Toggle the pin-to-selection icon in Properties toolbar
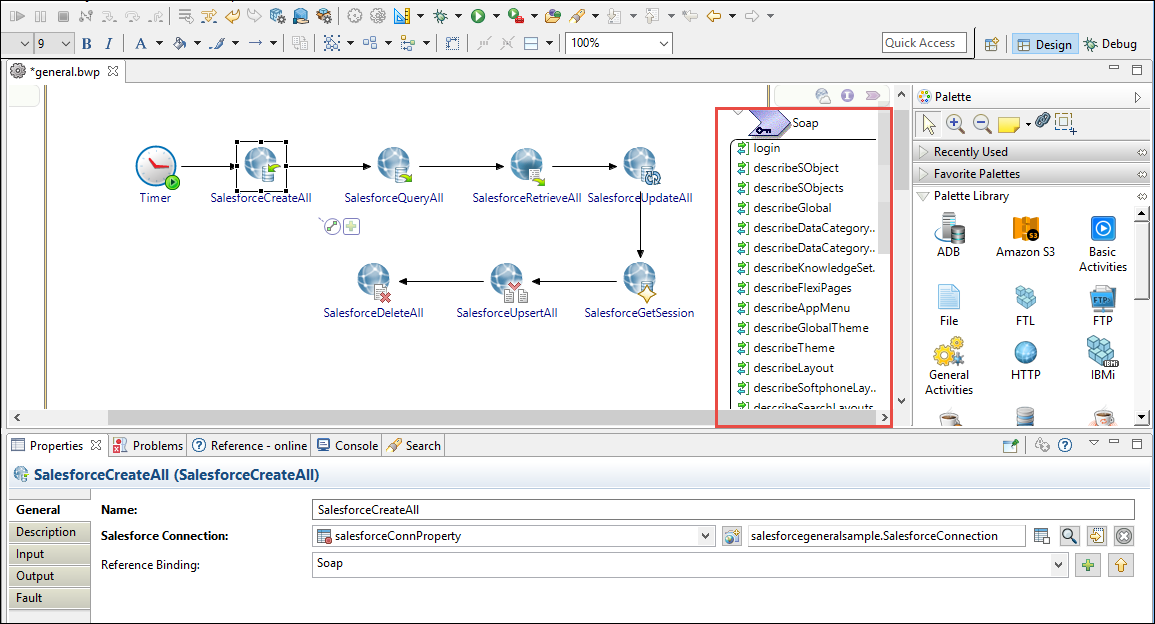Viewport: 1155px width, 624px height. point(1011,445)
